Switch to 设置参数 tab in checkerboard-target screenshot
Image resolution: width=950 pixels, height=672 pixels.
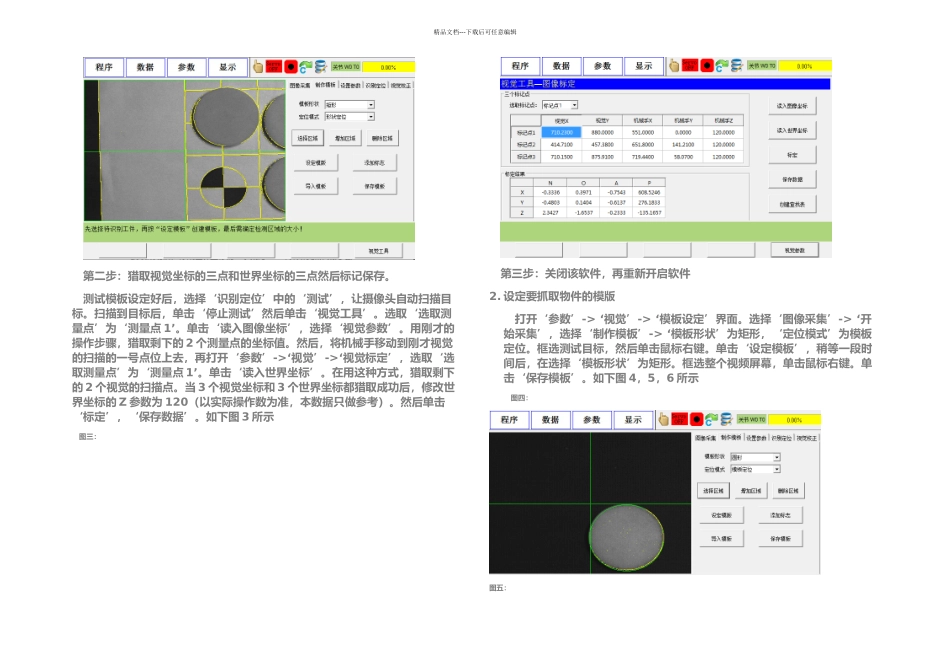coord(350,85)
